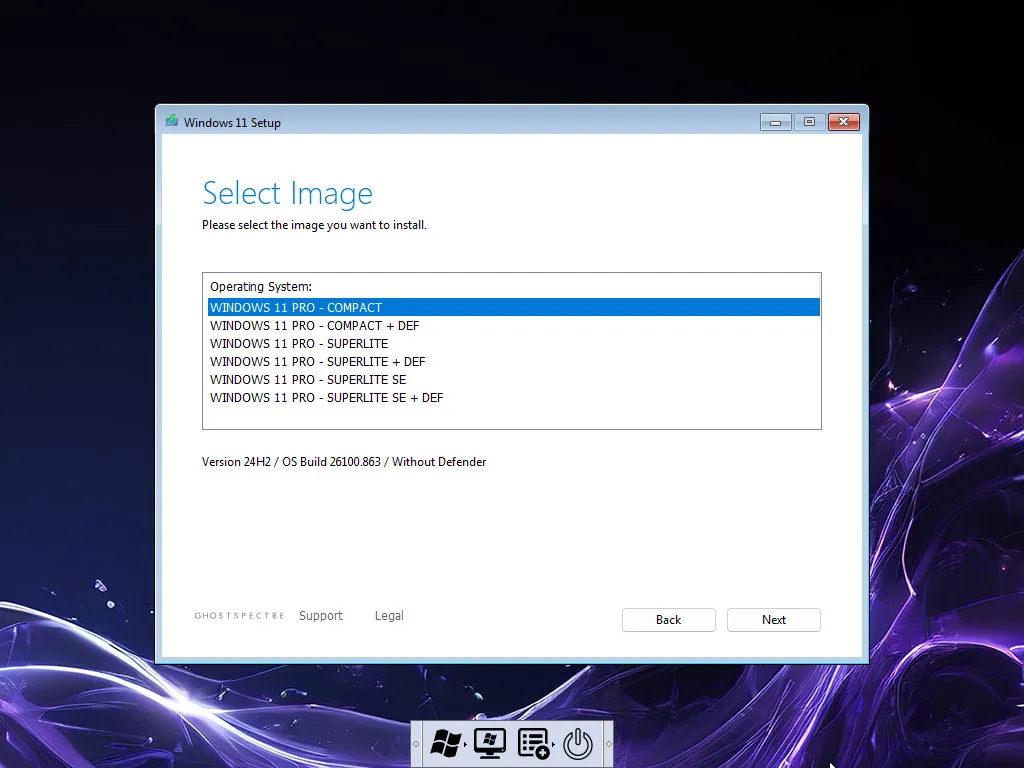
Task: Maximize the Windows 11 Setup window
Action: pyautogui.click(x=810, y=122)
